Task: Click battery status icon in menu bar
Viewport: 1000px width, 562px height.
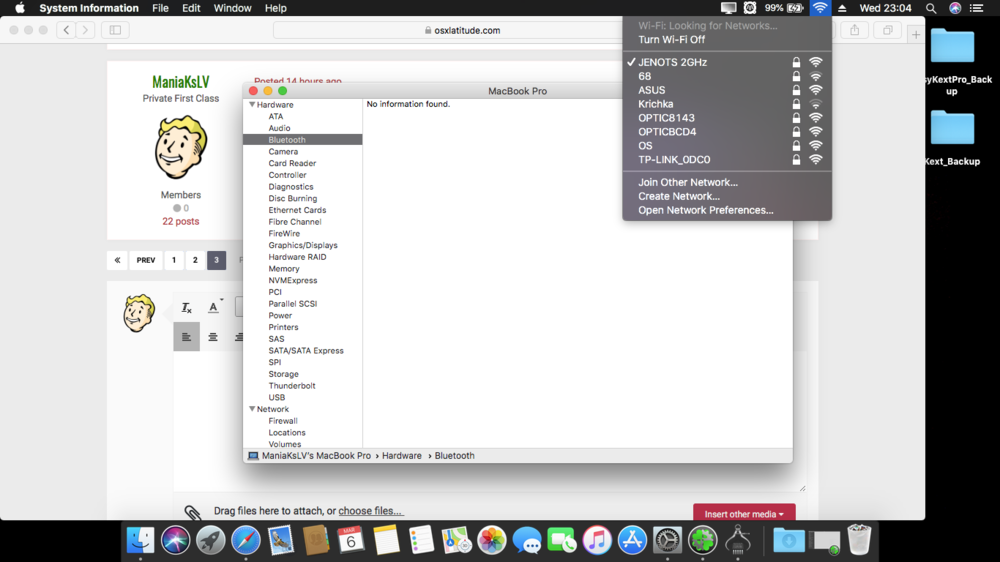Action: coord(795,8)
